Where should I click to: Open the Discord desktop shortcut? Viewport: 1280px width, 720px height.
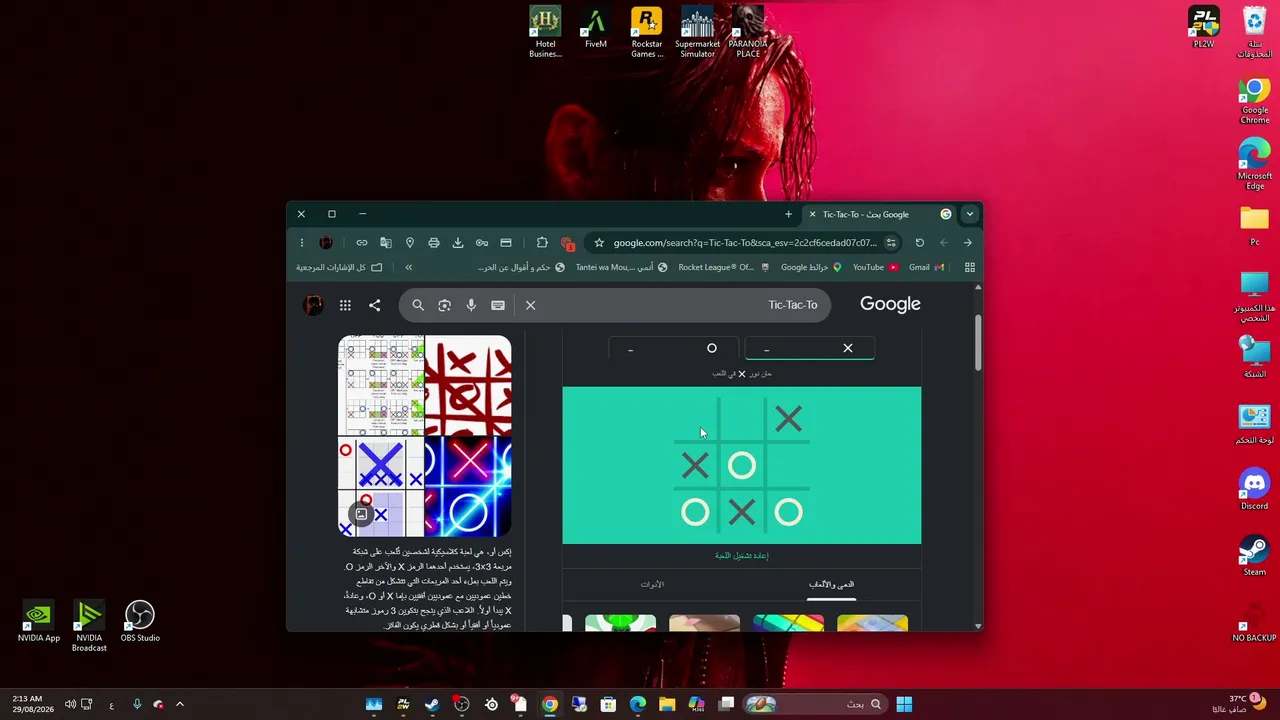pyautogui.click(x=1254, y=489)
